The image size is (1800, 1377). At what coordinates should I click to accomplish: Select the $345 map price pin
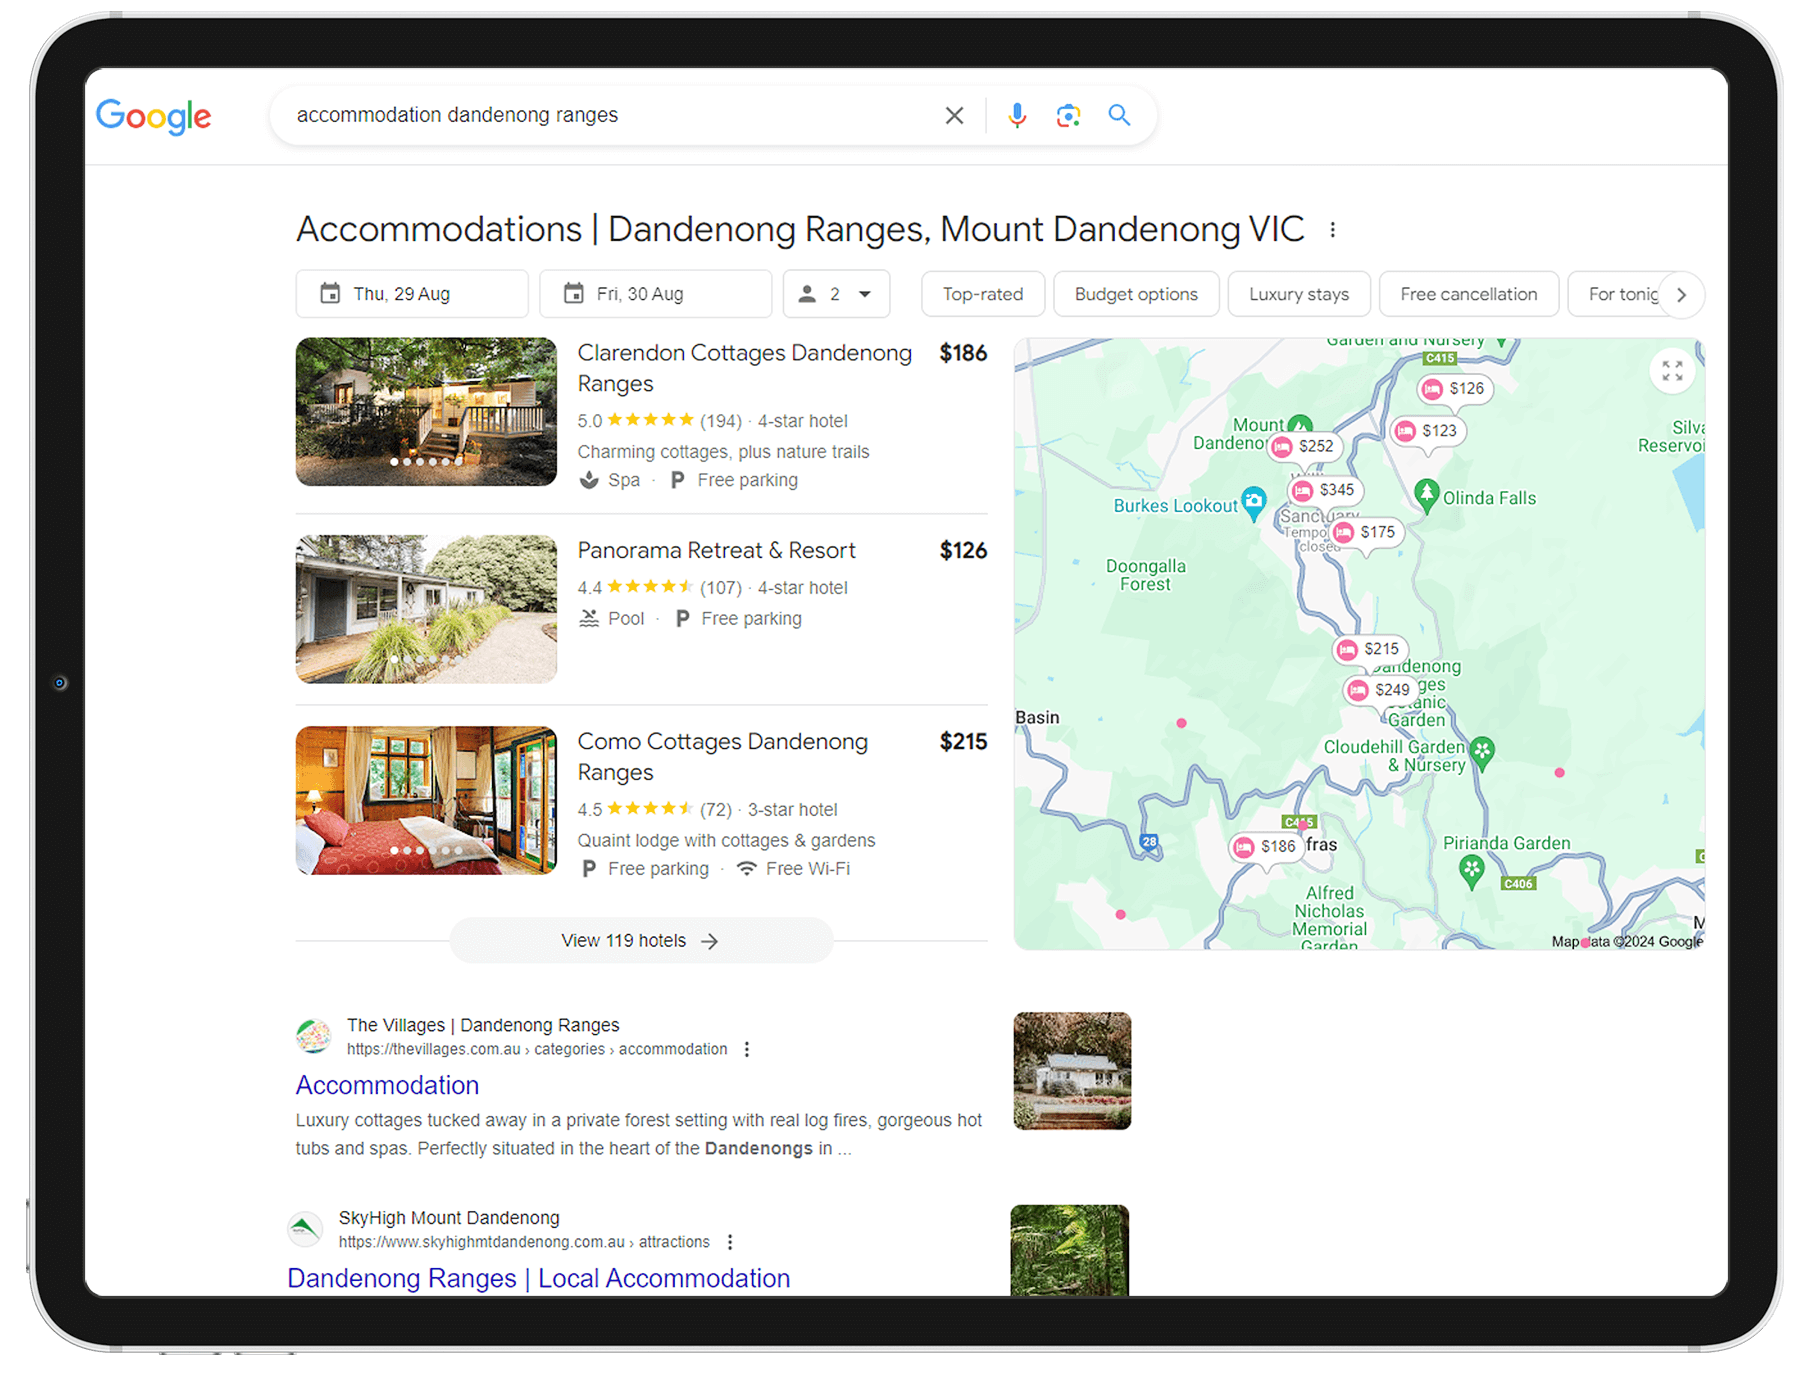click(x=1324, y=490)
